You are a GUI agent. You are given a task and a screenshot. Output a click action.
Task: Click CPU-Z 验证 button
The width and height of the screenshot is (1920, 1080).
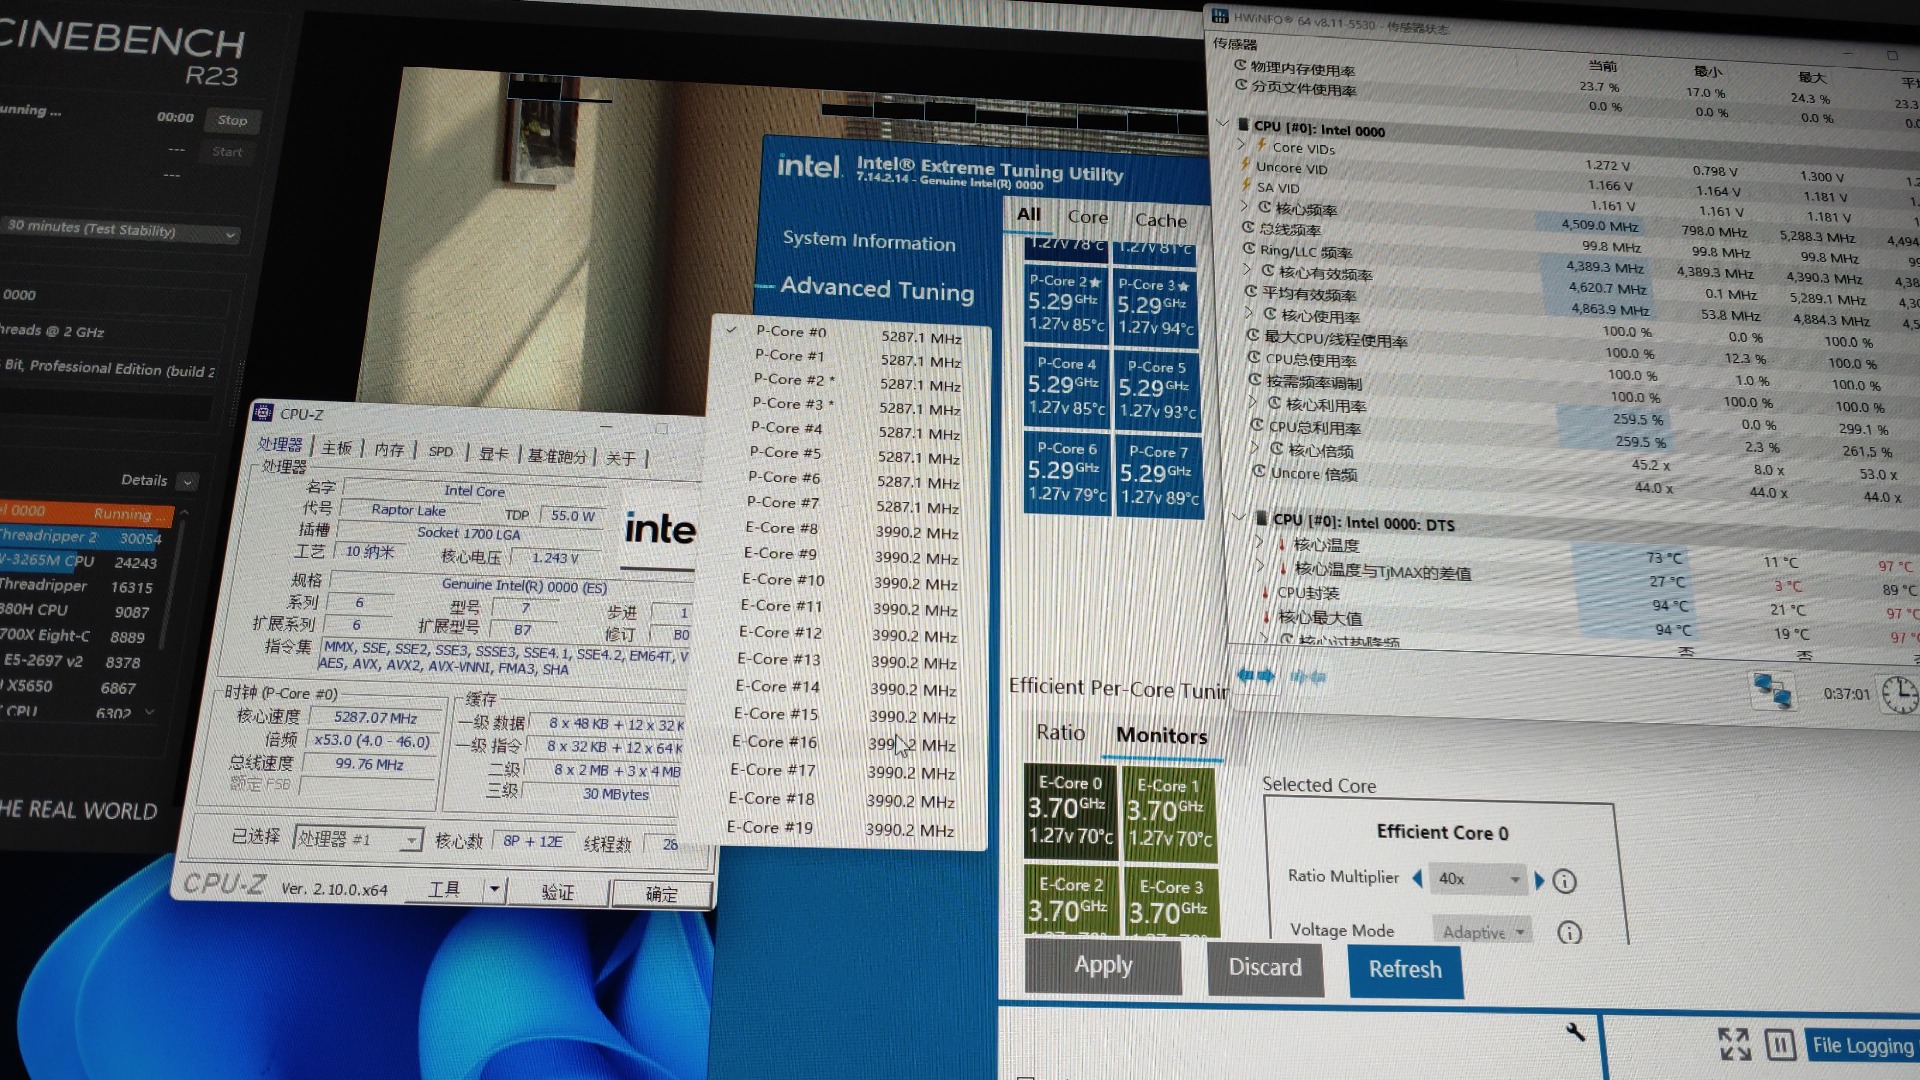tap(557, 891)
